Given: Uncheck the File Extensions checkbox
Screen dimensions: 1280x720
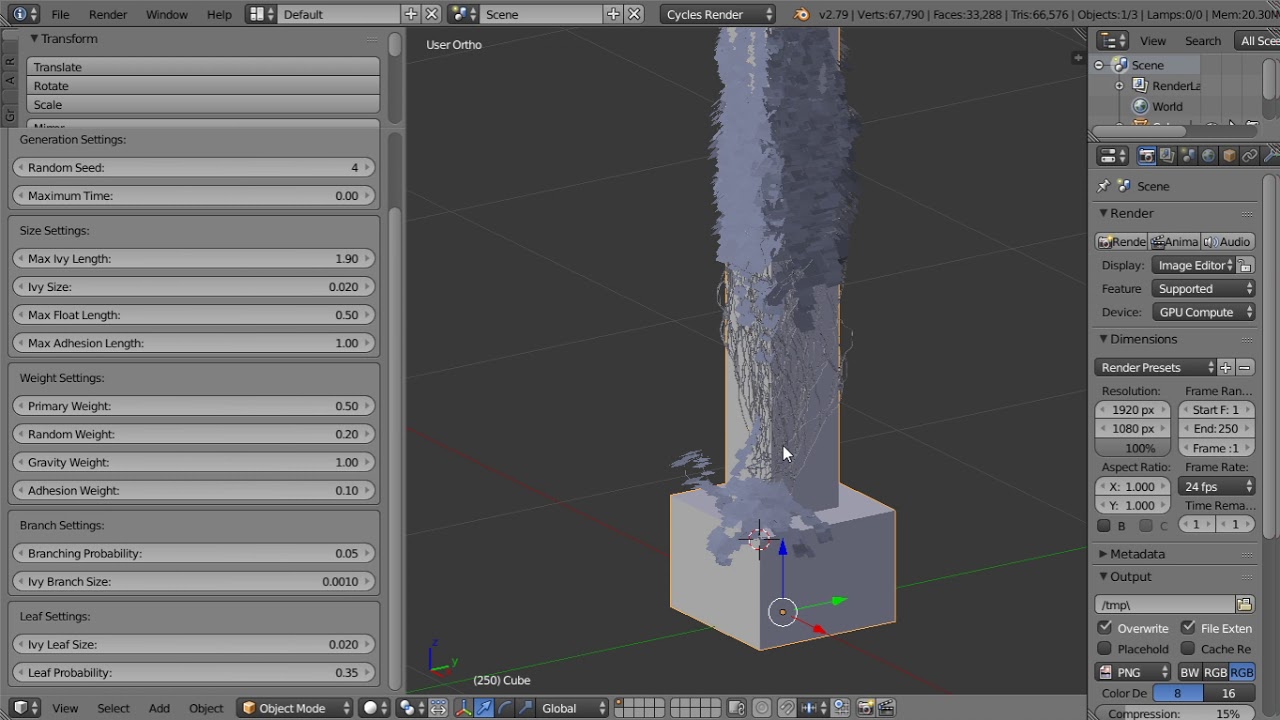Looking at the screenshot, I should [x=1188, y=628].
